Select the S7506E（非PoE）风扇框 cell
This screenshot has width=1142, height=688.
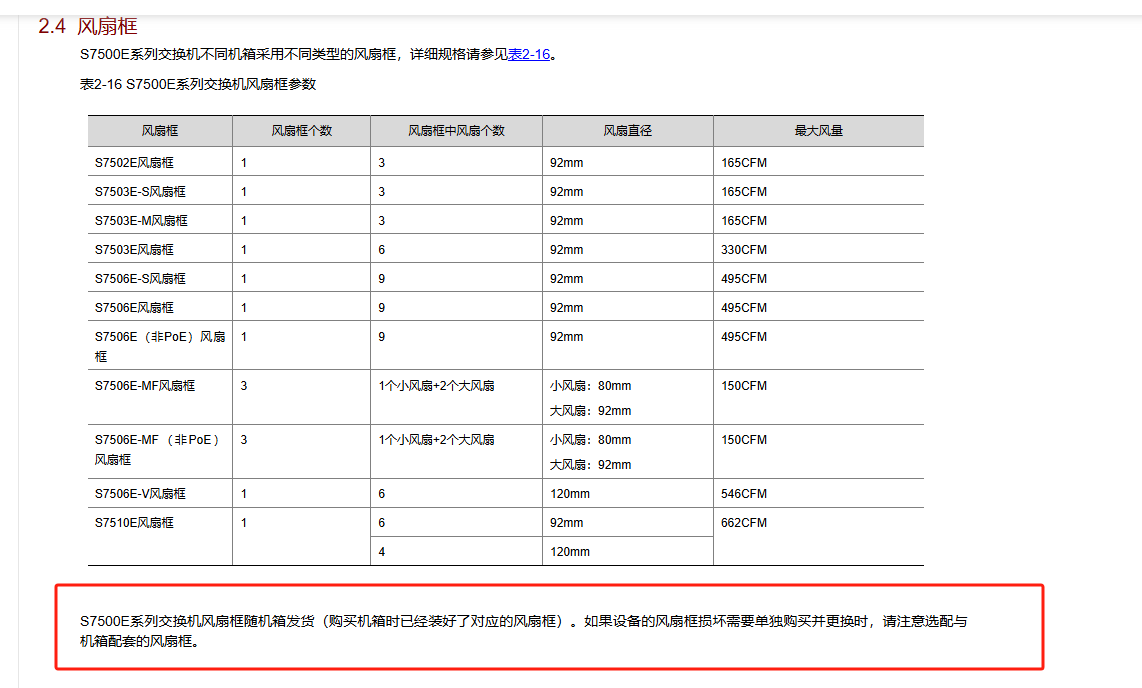pyautogui.click(x=160, y=347)
